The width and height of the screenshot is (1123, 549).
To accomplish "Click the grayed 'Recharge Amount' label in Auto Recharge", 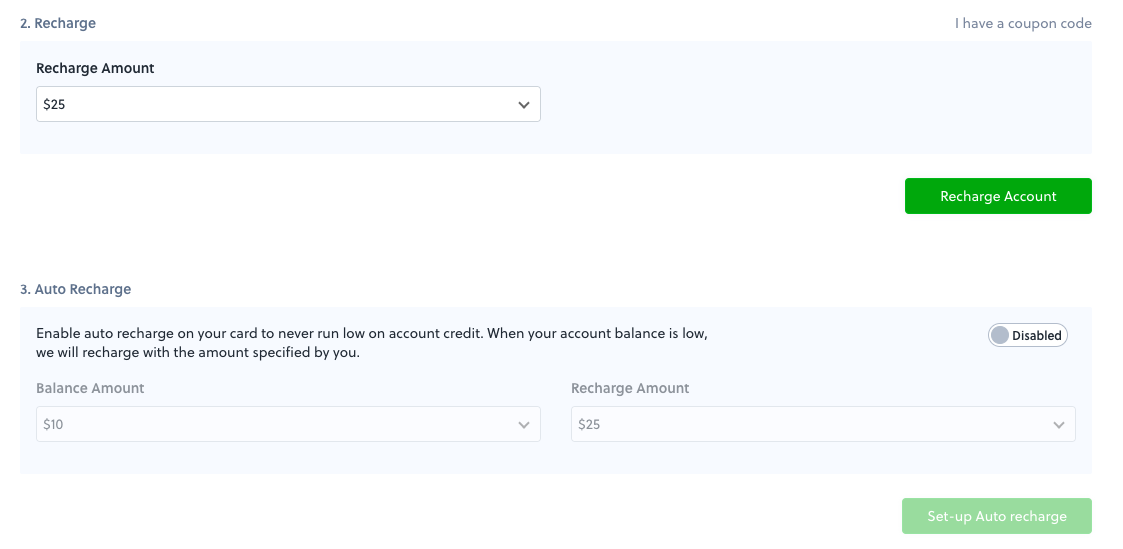I will point(630,389).
